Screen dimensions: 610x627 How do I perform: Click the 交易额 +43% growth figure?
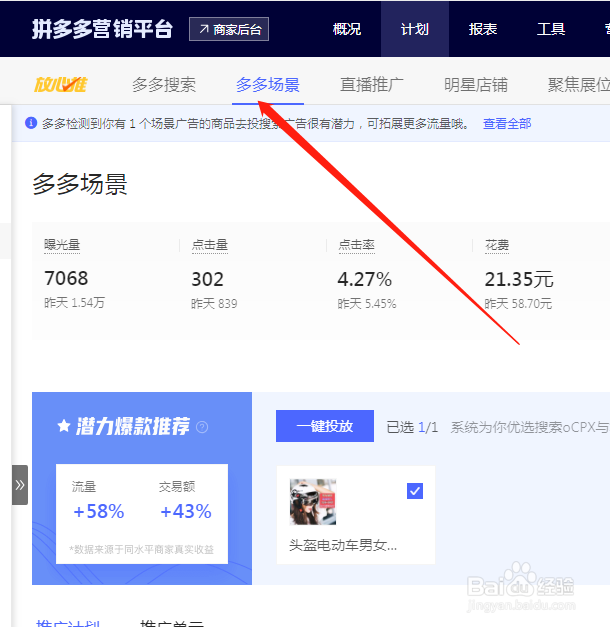point(186,511)
